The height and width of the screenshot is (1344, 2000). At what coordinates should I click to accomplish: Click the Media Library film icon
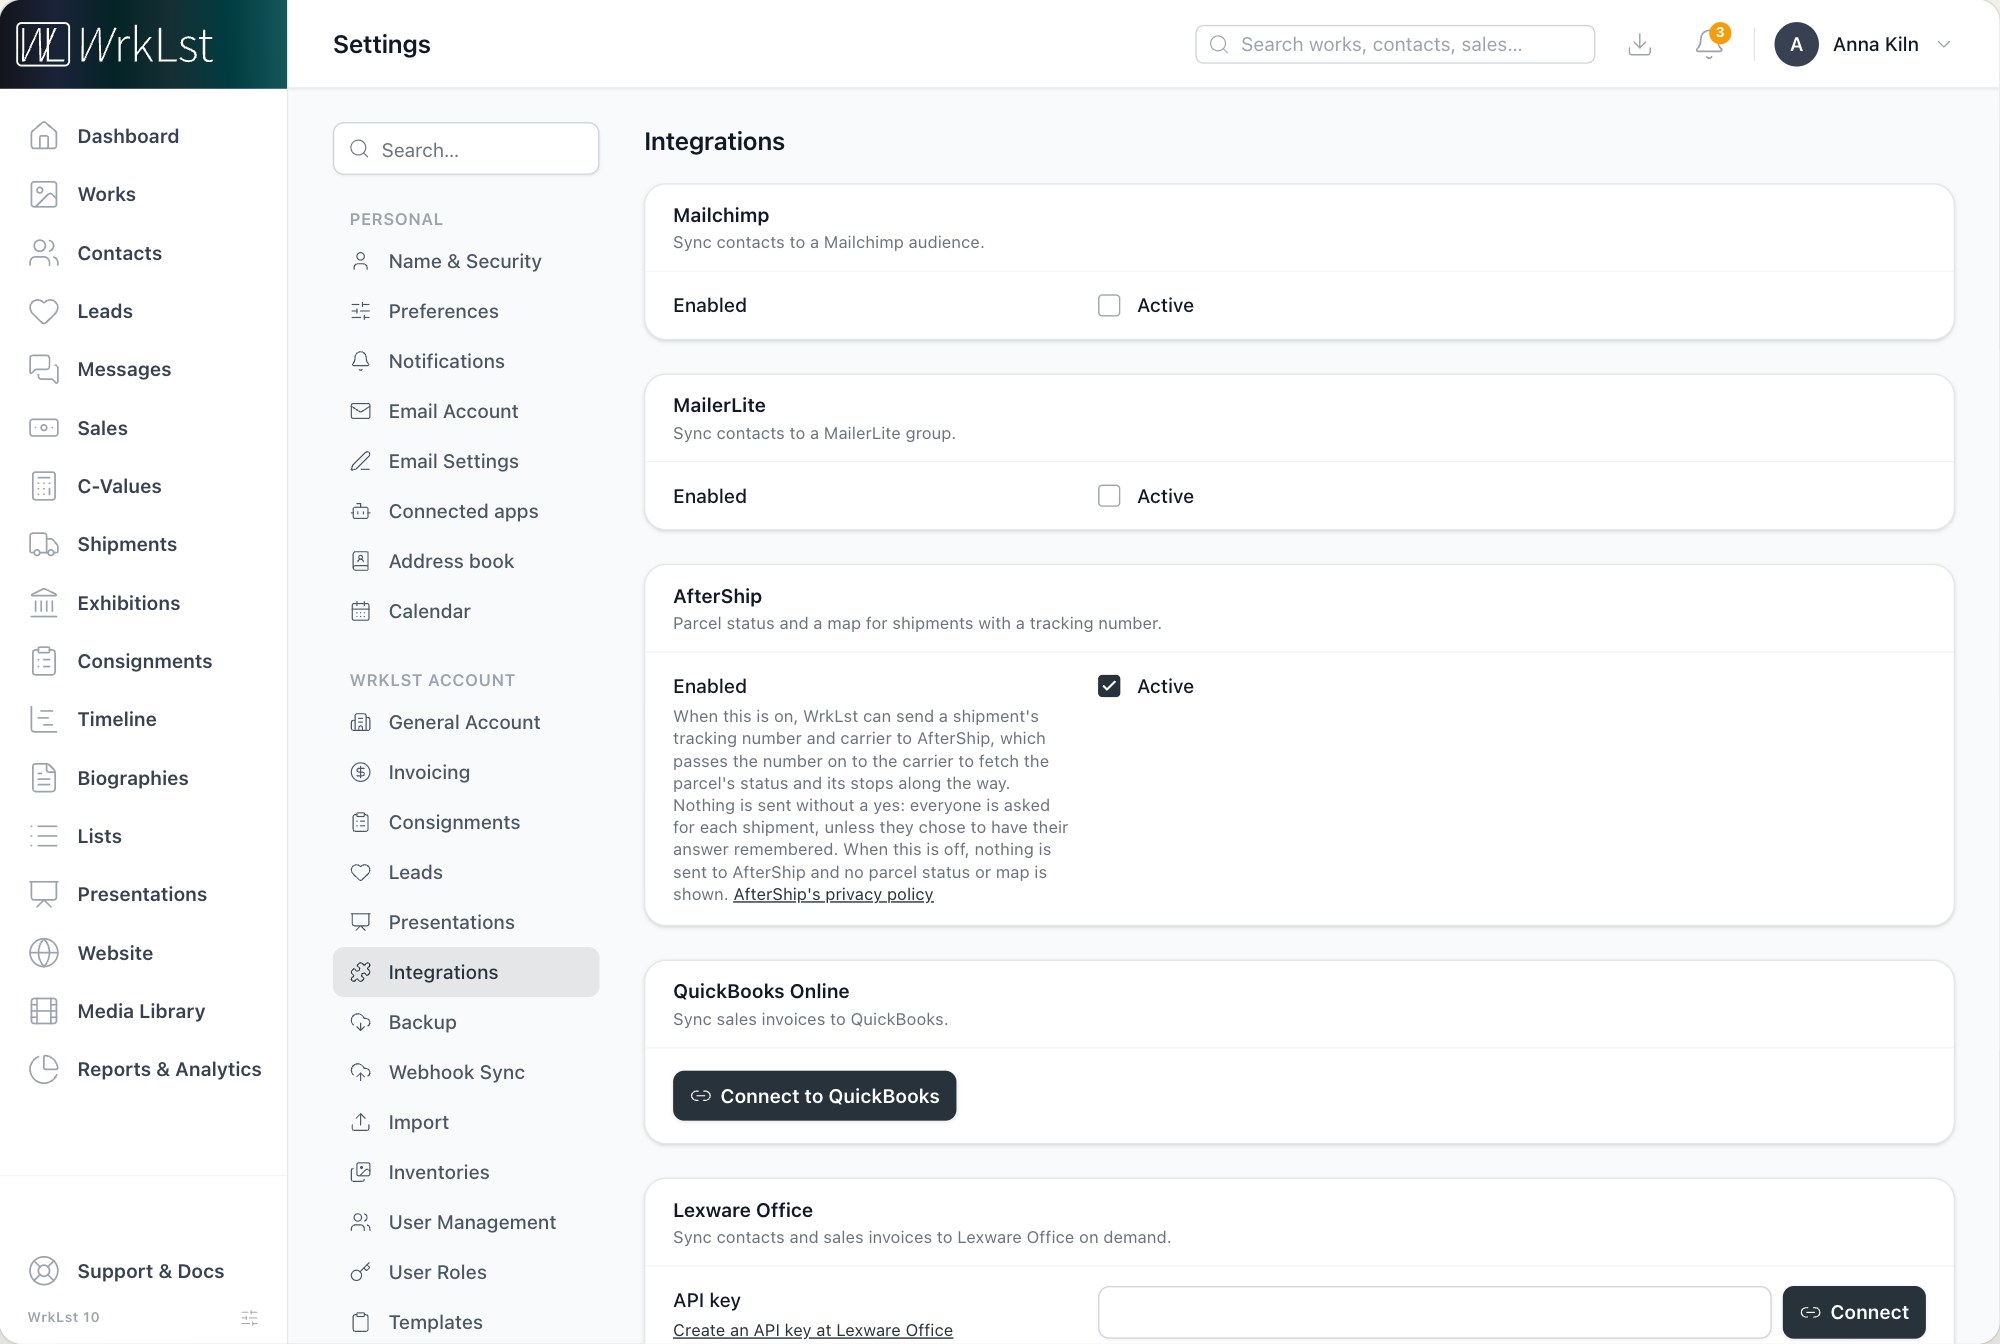tap(44, 1011)
